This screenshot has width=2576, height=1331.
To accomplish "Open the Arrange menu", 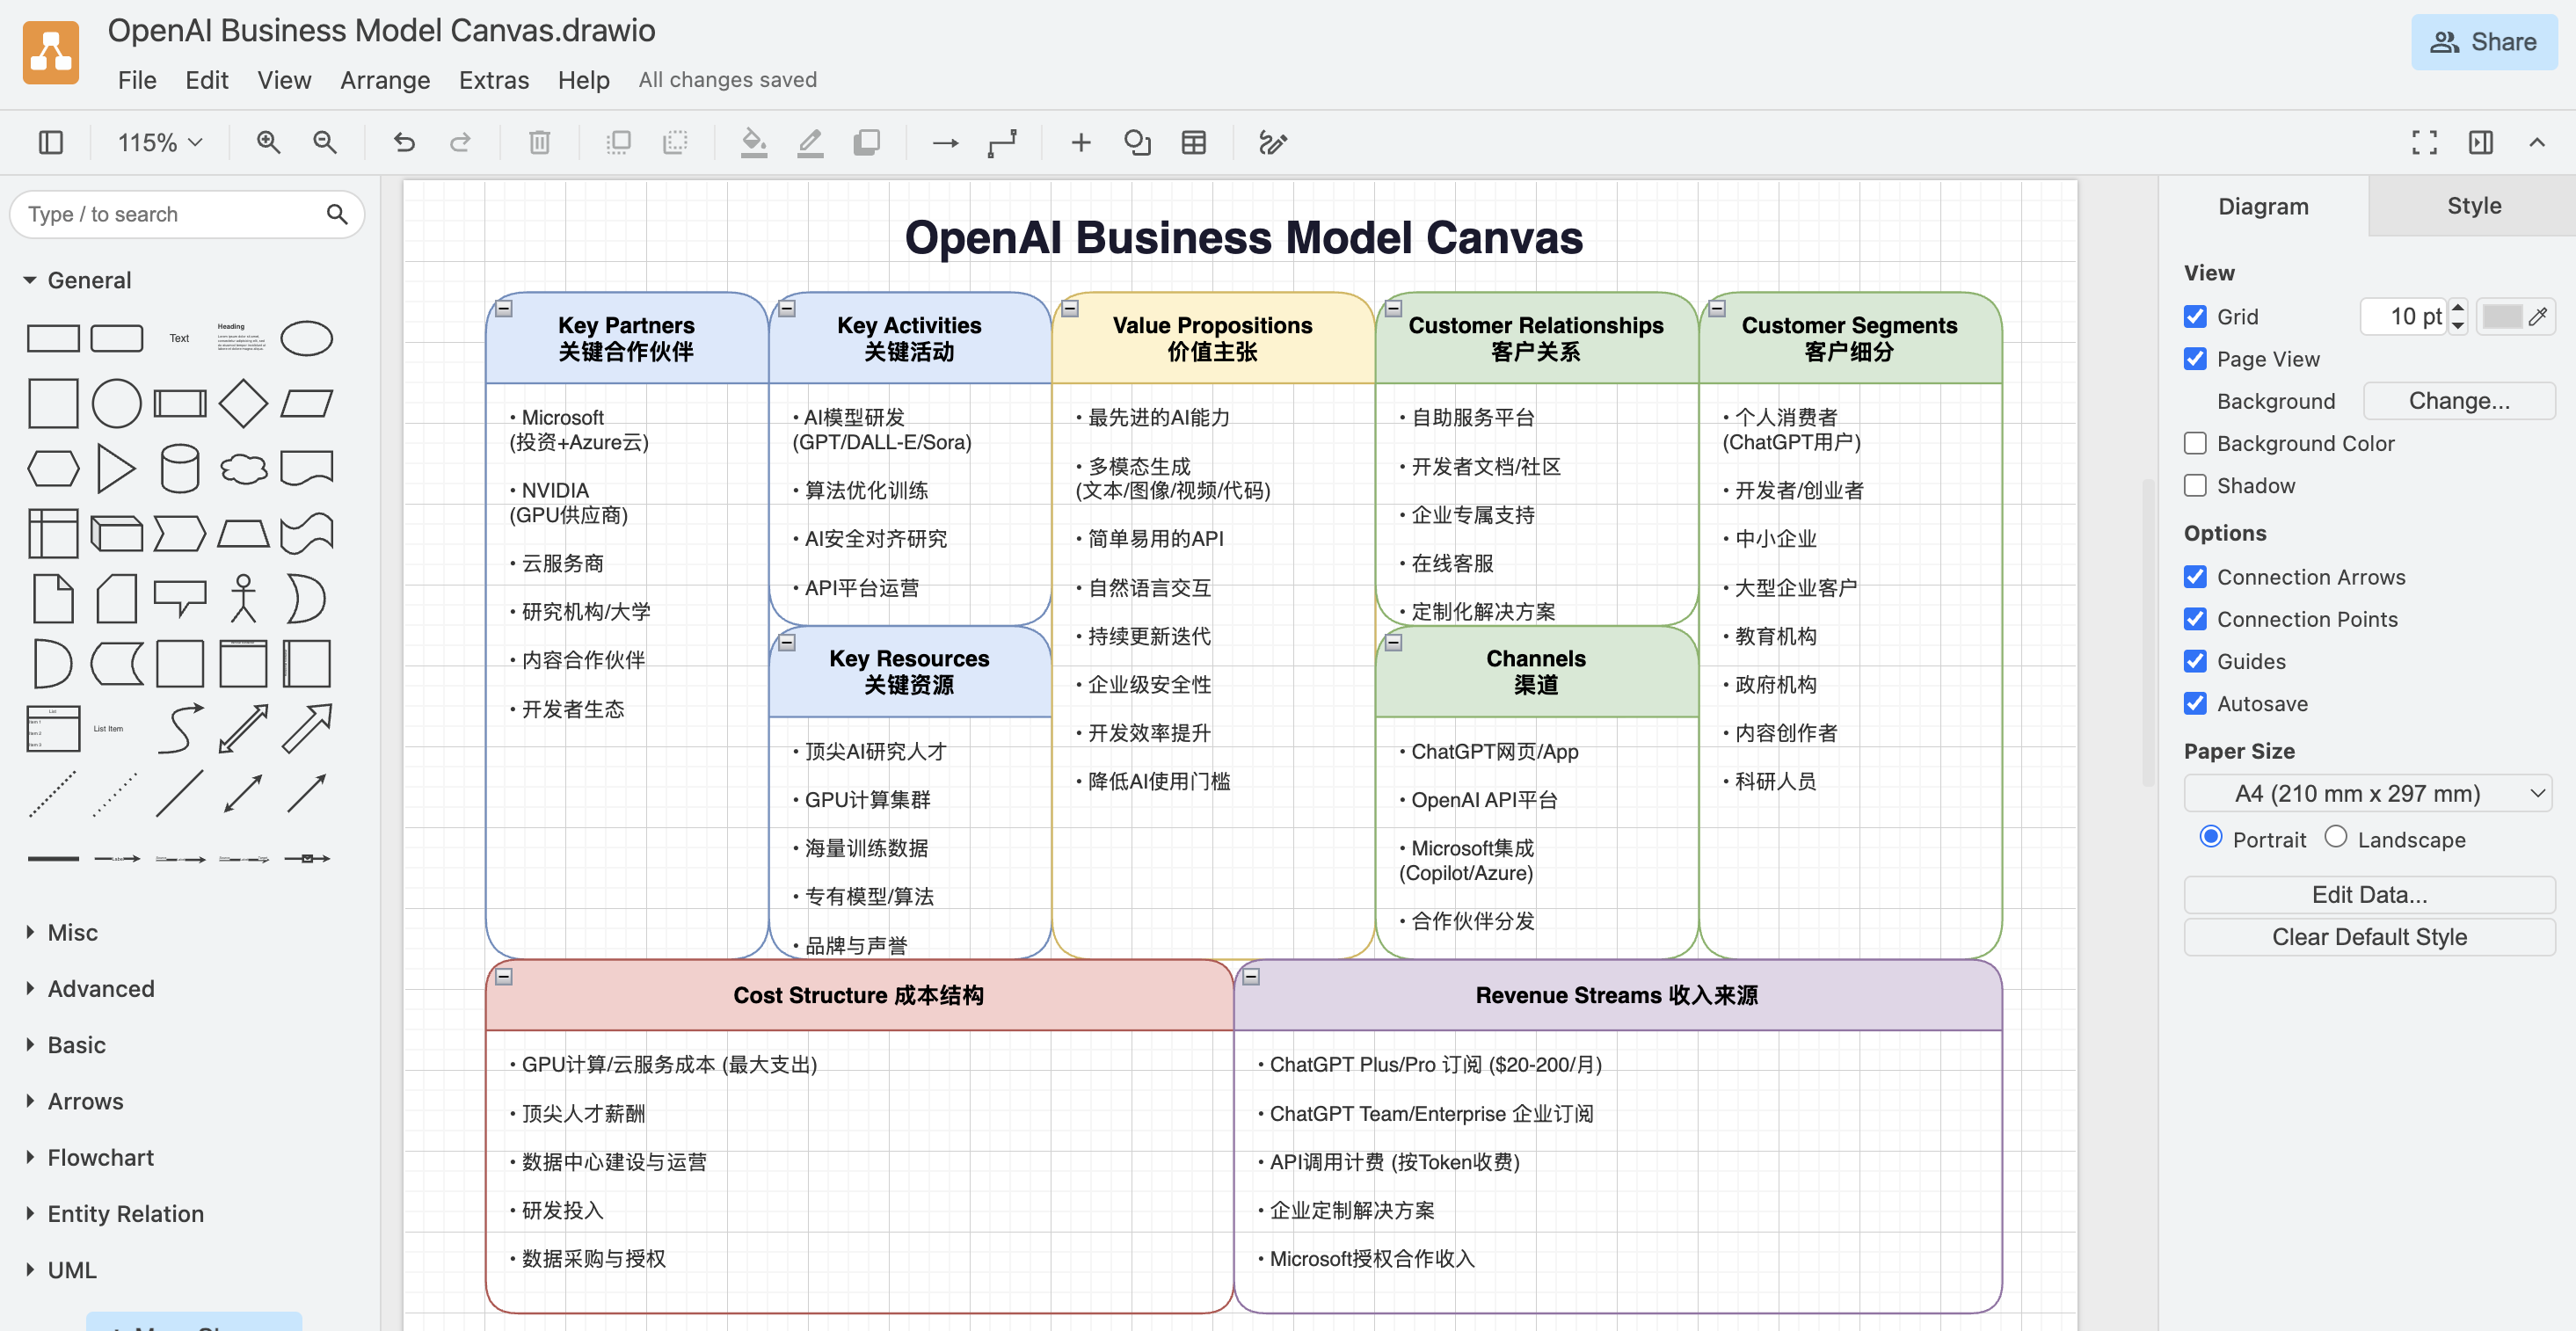I will [x=385, y=80].
